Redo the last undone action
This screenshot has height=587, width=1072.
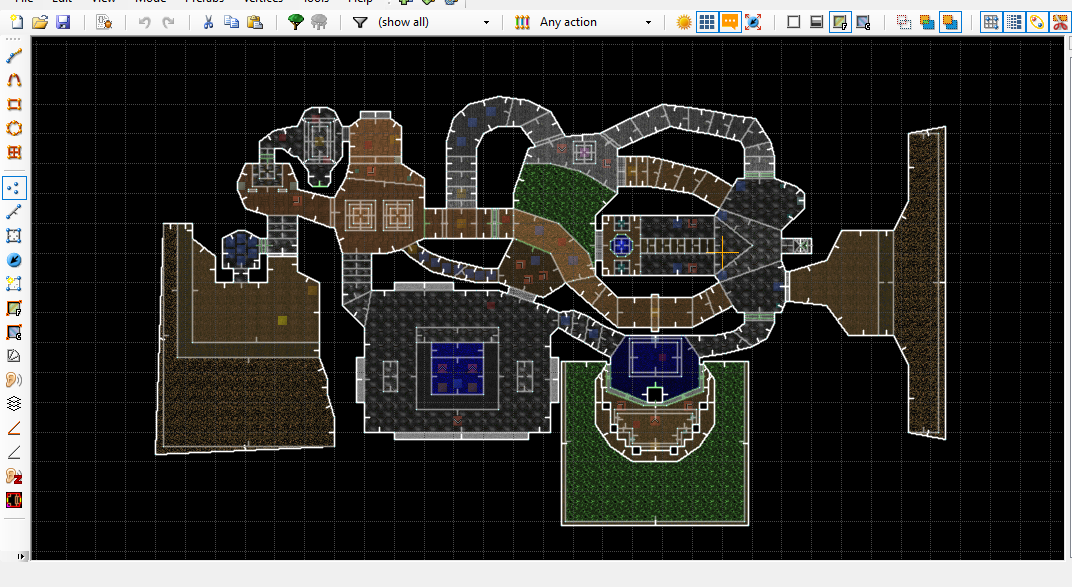[168, 22]
